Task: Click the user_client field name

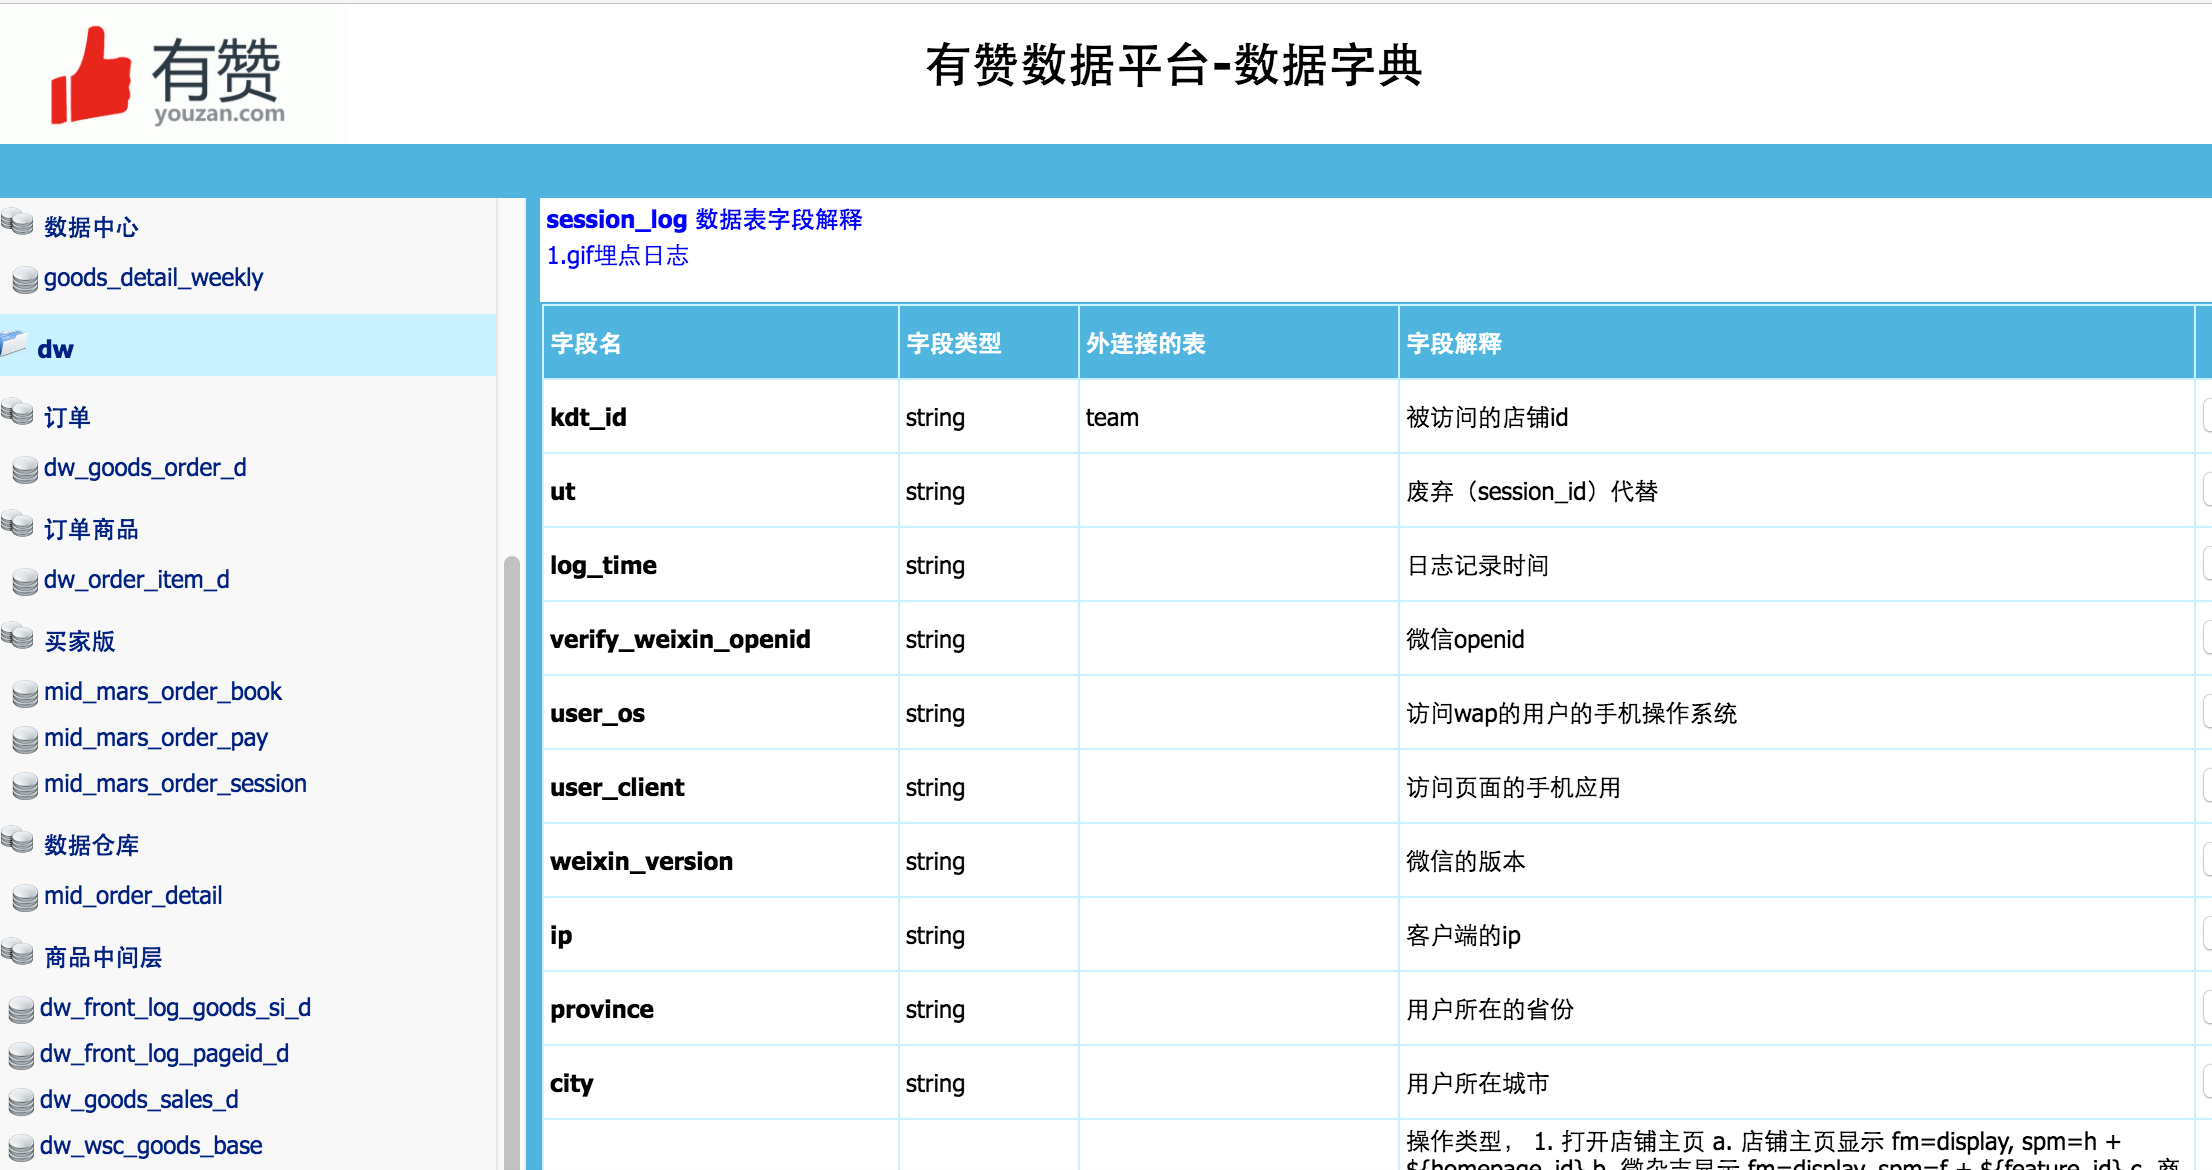Action: 617,787
